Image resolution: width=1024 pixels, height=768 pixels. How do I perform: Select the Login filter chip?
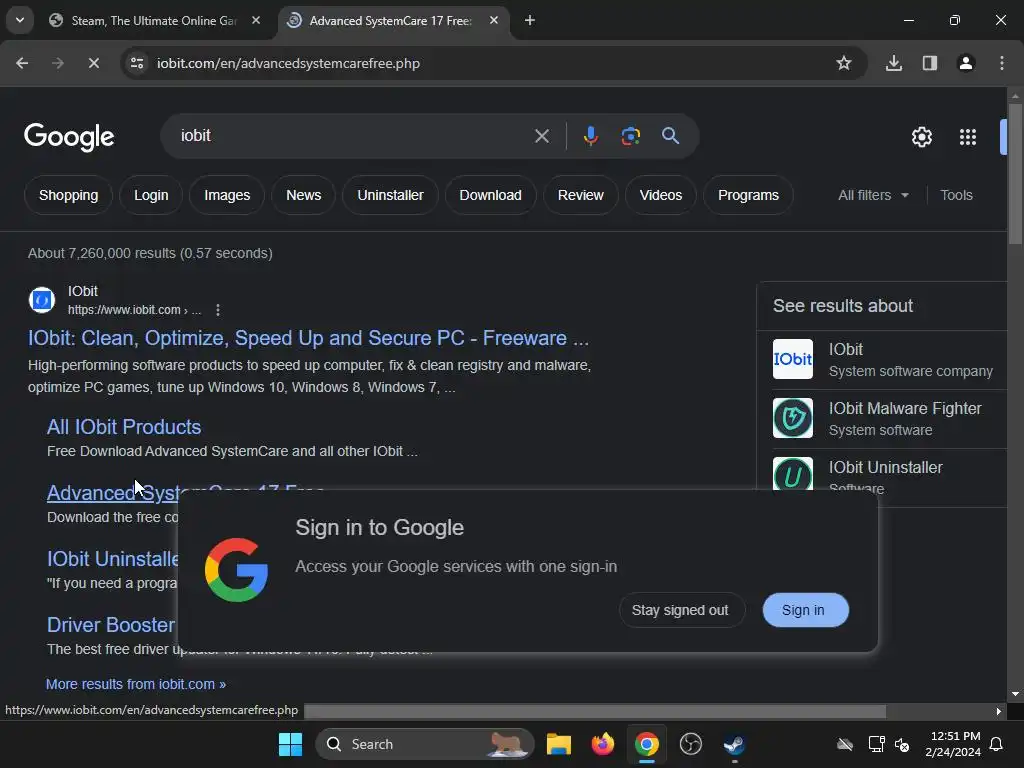pyautogui.click(x=151, y=195)
